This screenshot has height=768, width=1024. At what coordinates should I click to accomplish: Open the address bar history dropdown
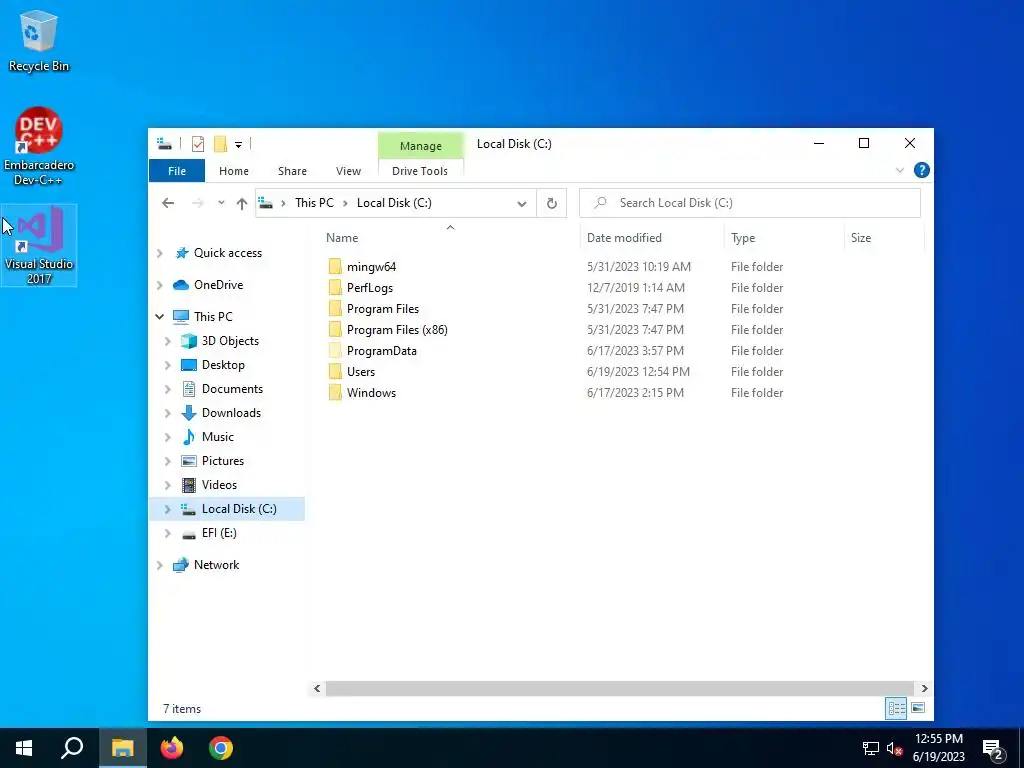pyautogui.click(x=522, y=203)
